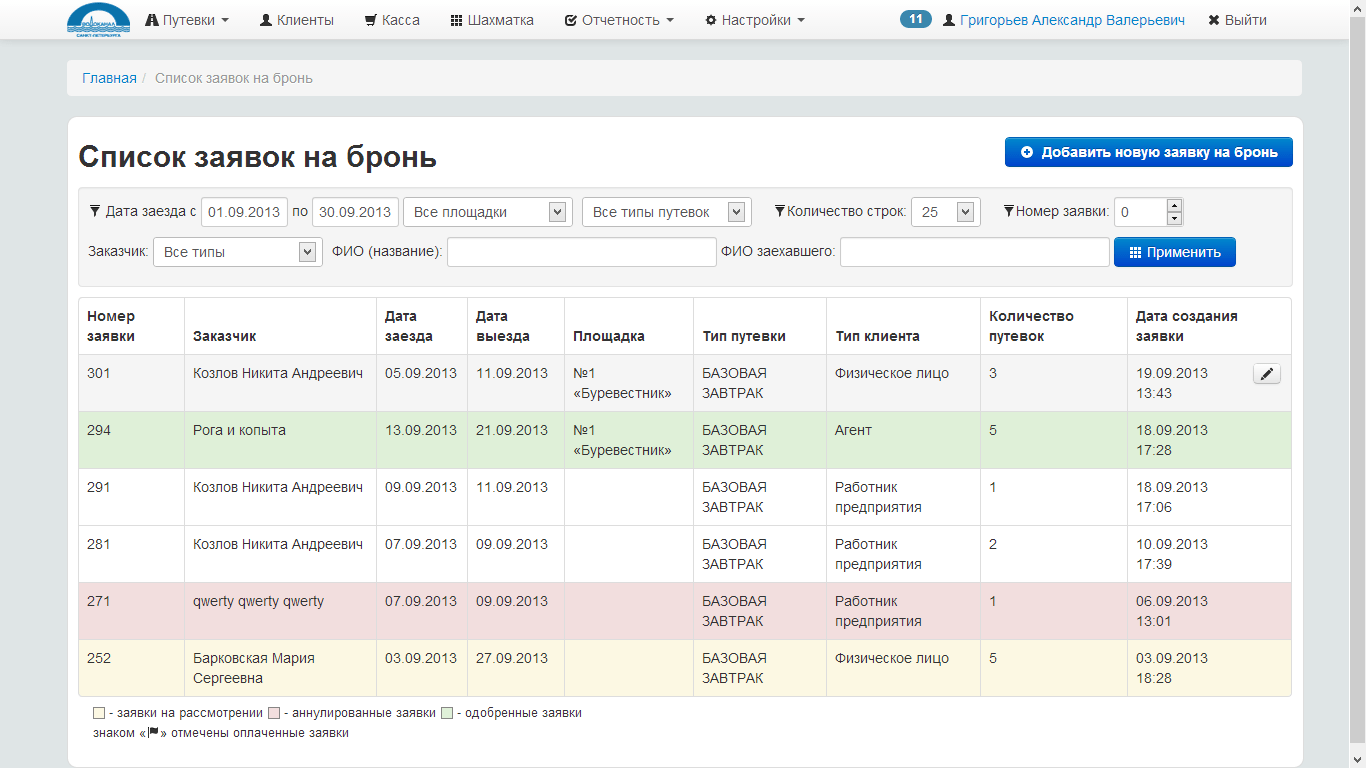
Task: Open the Касса page
Action: click(x=392, y=20)
